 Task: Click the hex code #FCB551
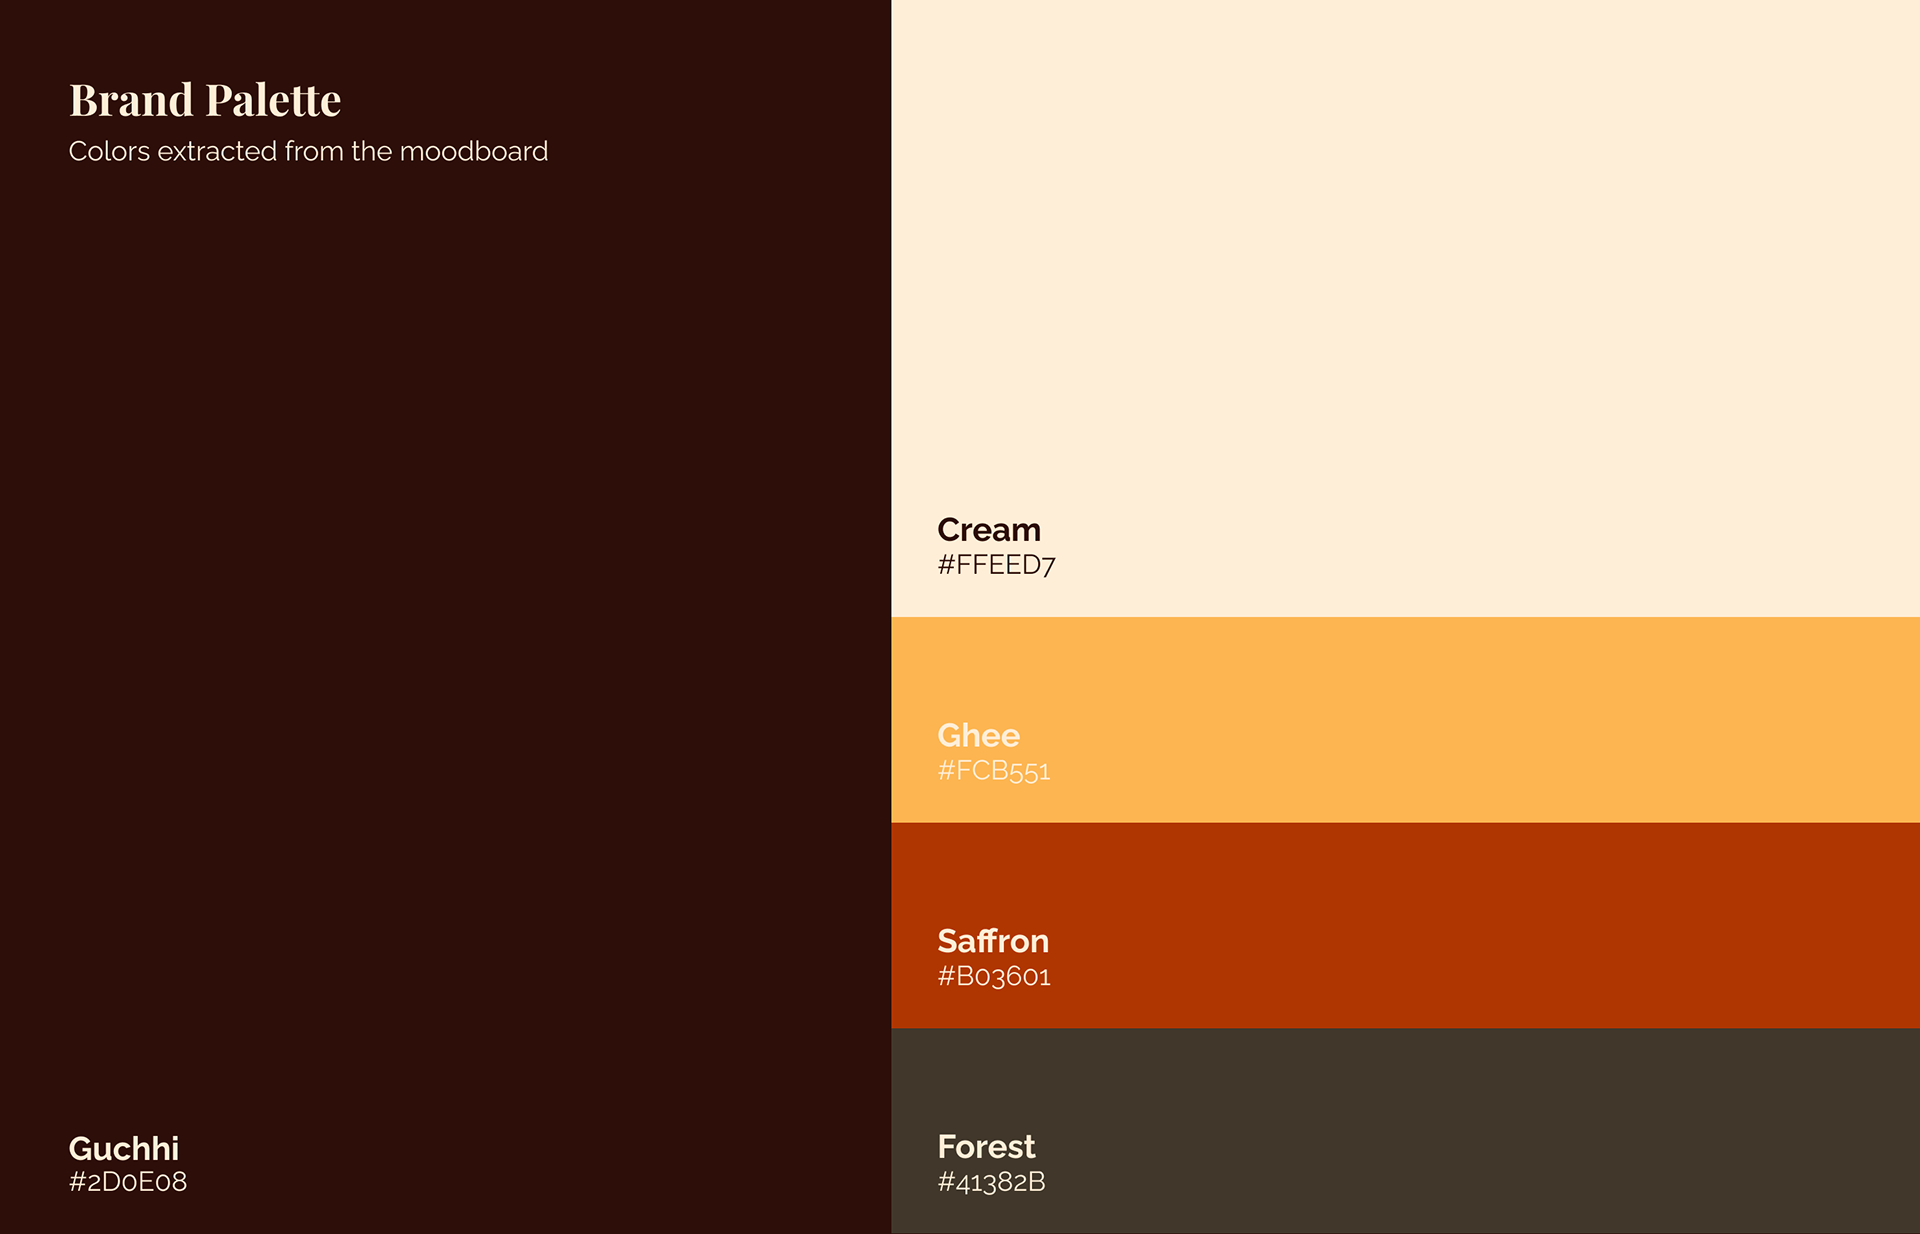(994, 771)
